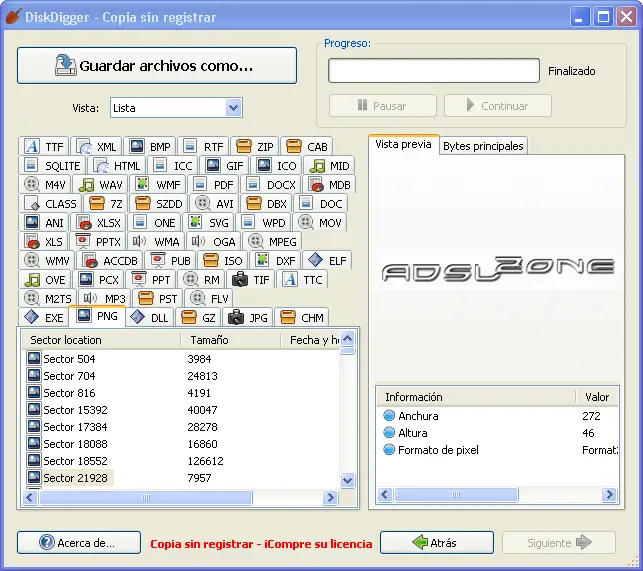
Task: Click the PST archive icon
Action: tap(146, 298)
